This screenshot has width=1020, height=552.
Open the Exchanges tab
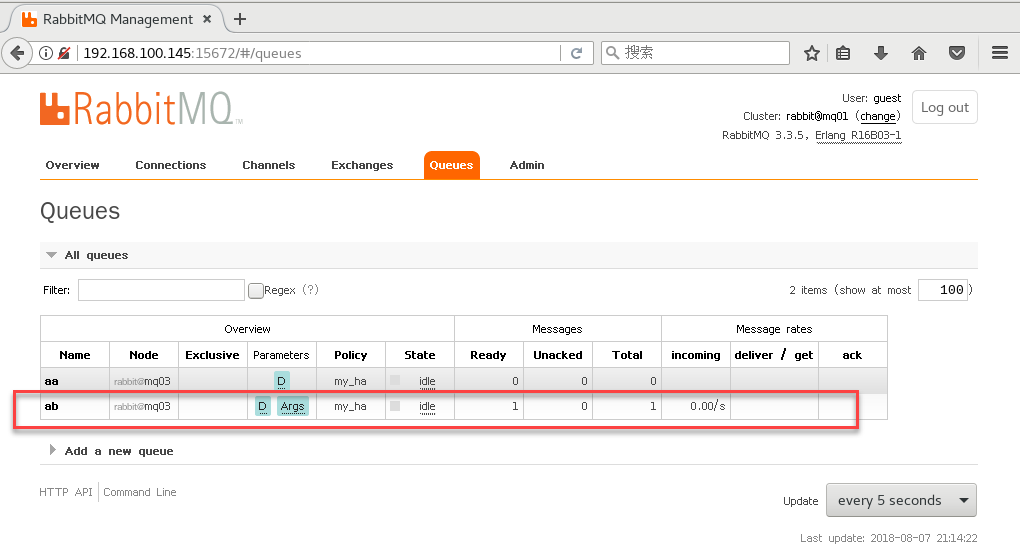[x=362, y=165]
